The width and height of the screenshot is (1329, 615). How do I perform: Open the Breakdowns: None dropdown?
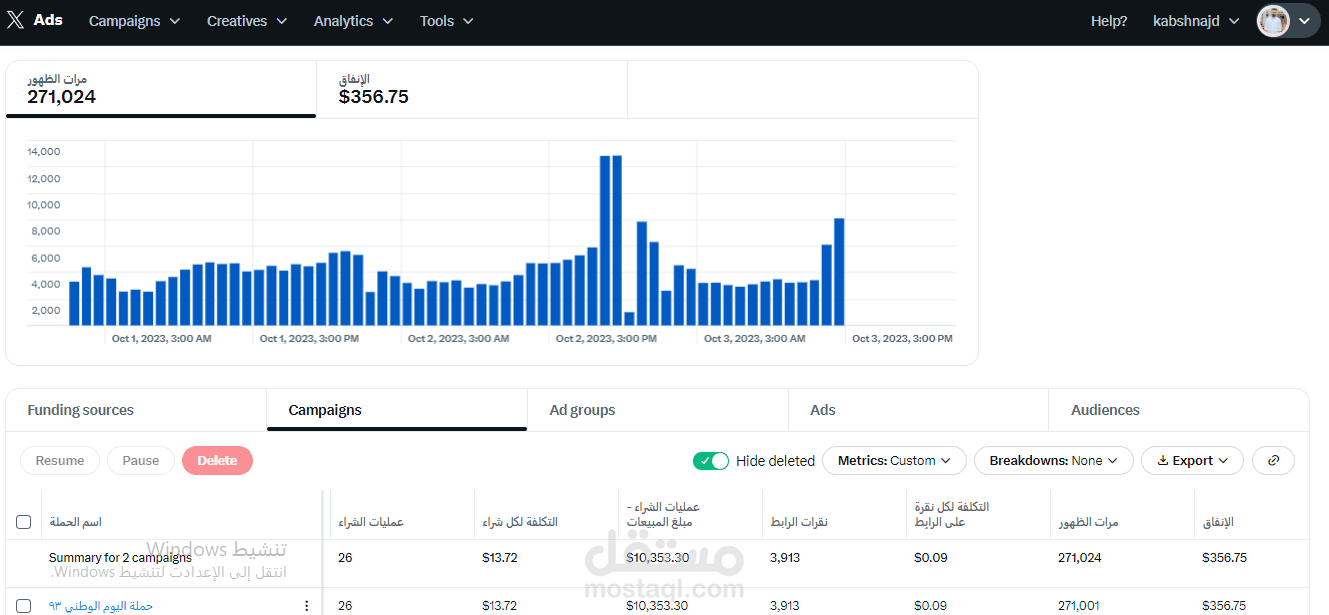(x=1053, y=460)
